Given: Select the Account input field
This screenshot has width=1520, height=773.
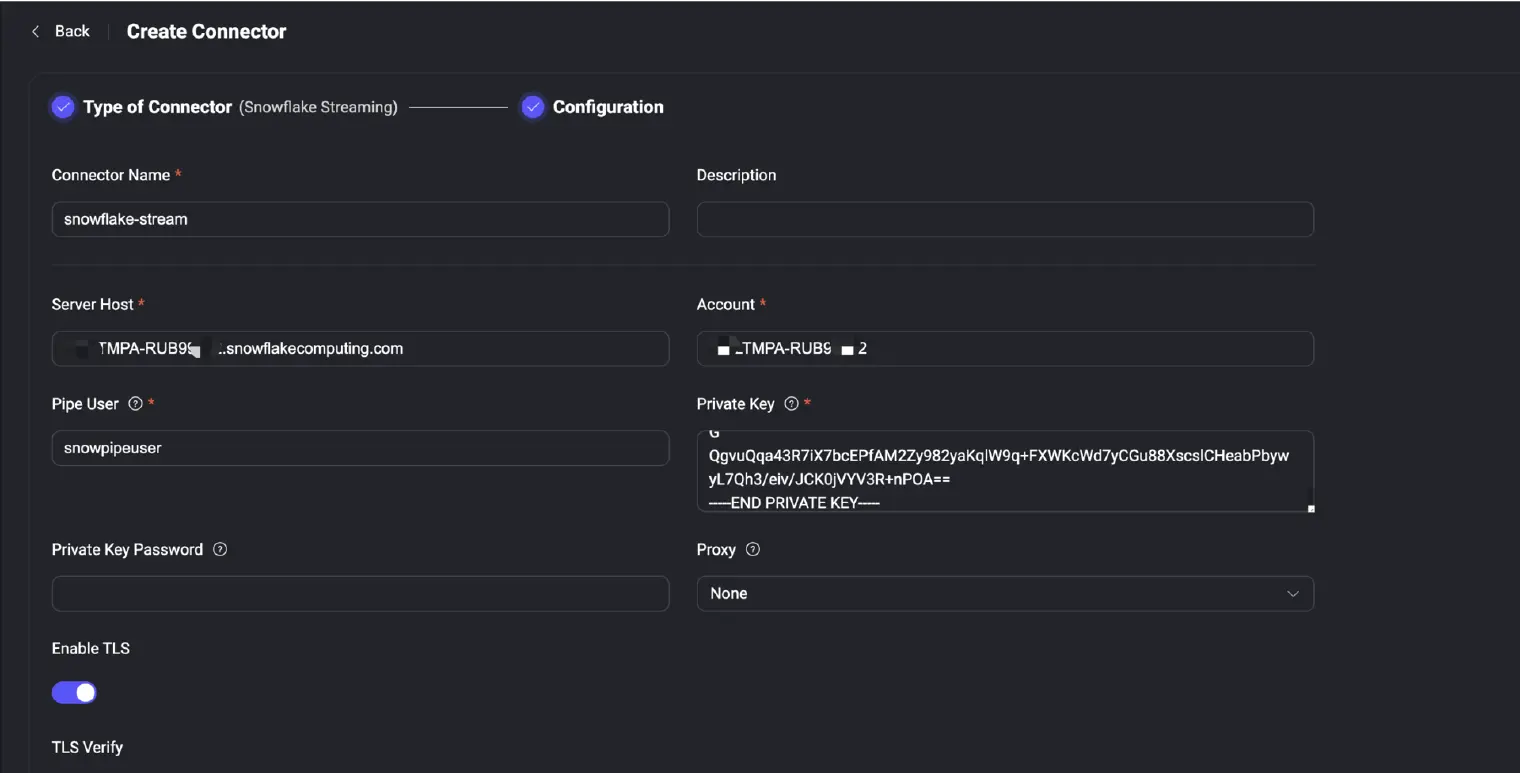Looking at the screenshot, I should pyautogui.click(x=1004, y=349).
